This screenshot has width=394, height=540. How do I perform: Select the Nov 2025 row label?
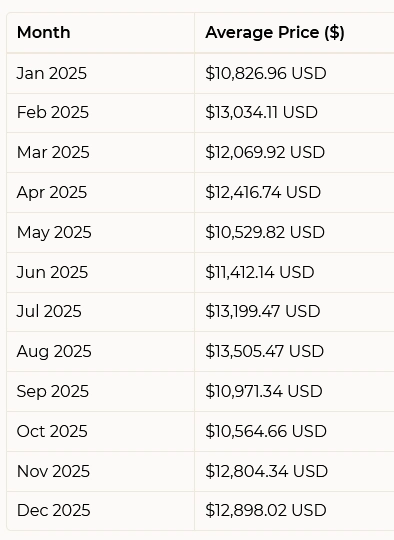point(53,471)
